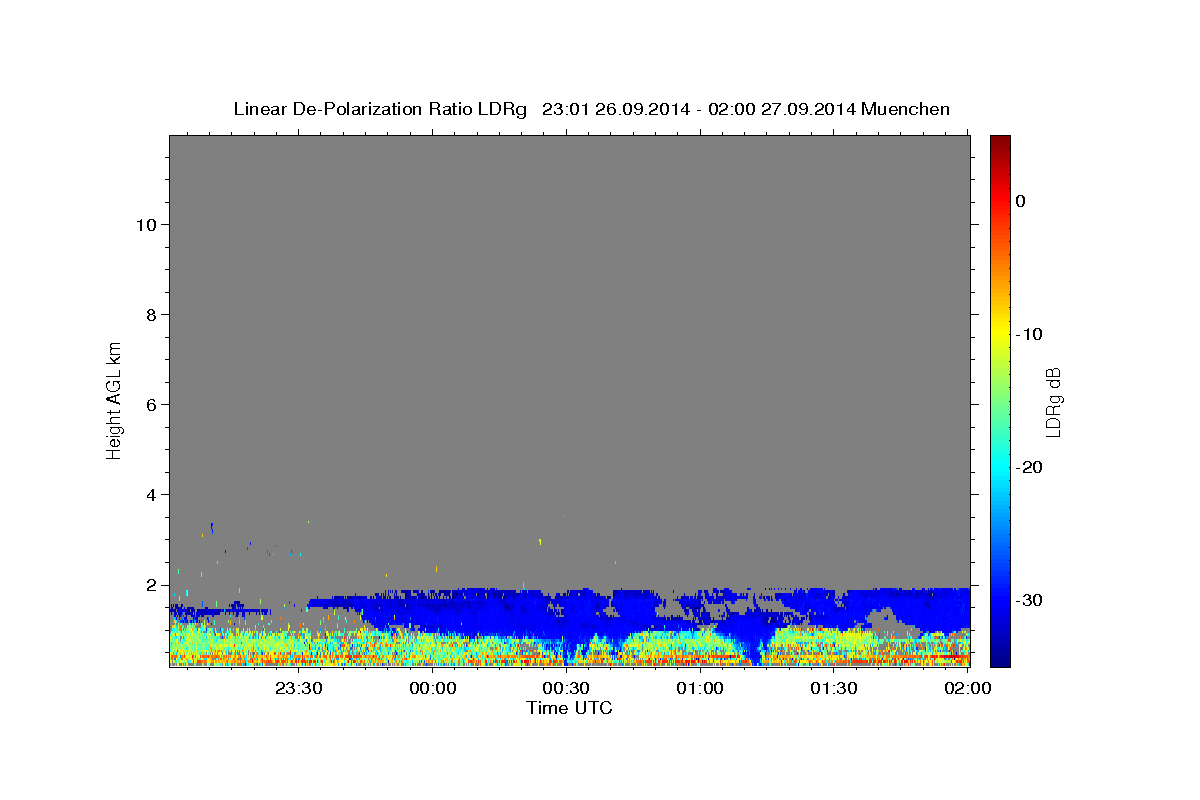Screen dimensions: 1200x800
Task: Click the dark blue bottom of the colorbar
Action: click(1000, 655)
